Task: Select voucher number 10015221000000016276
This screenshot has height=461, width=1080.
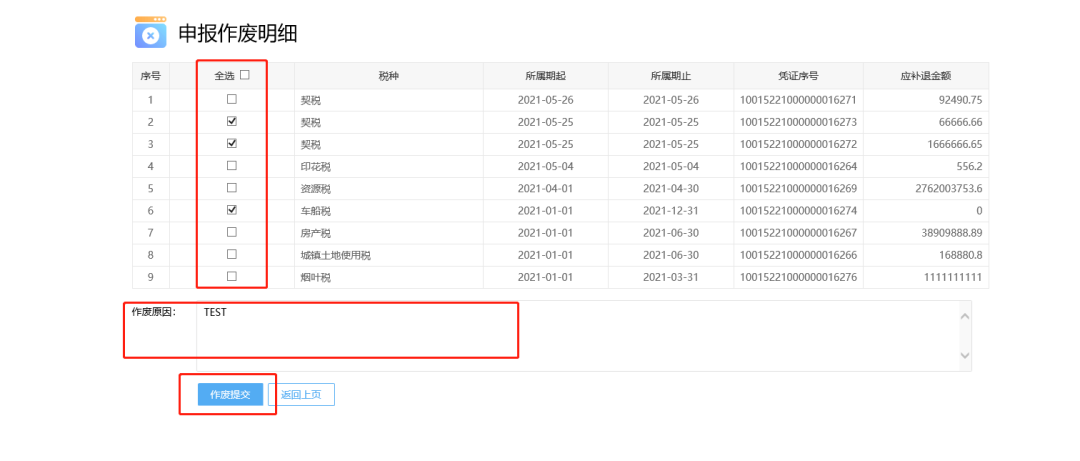Action: 798,277
